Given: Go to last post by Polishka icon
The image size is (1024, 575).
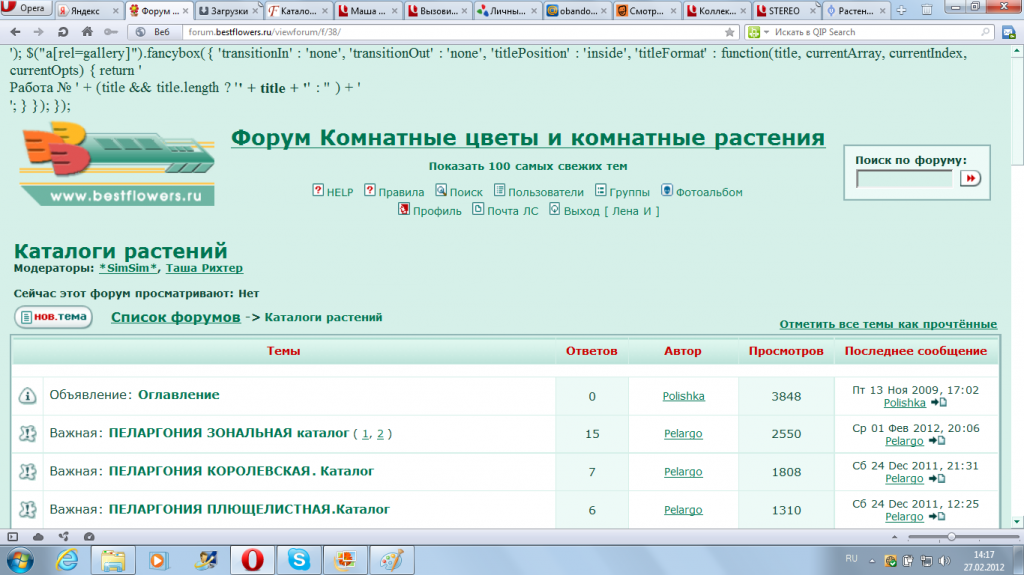Looking at the screenshot, I should point(938,403).
